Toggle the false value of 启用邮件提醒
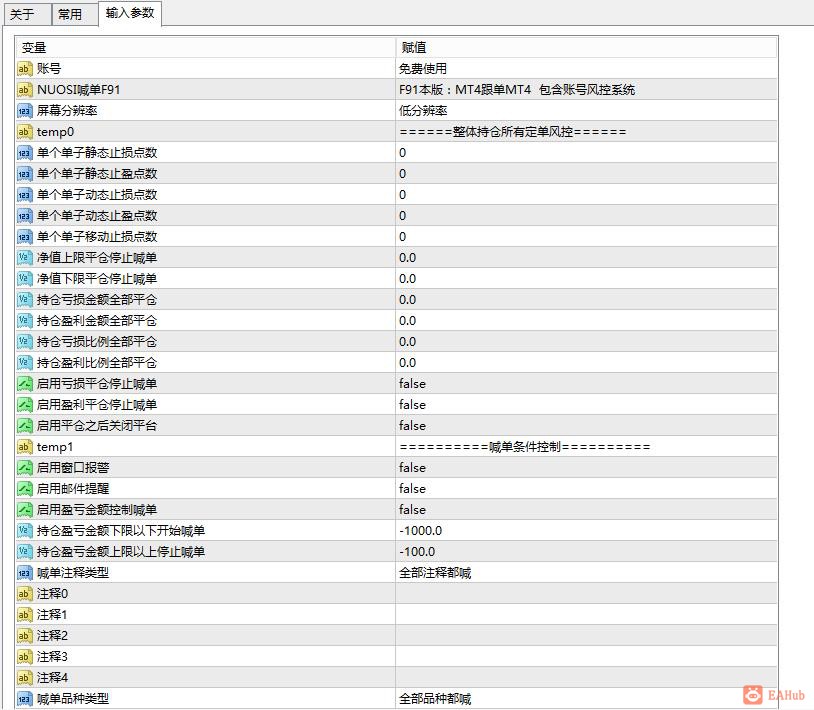The width and height of the screenshot is (814, 710). (586, 488)
